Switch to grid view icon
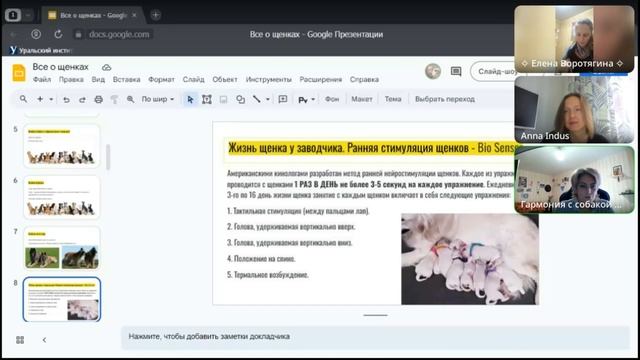Image resolution: width=640 pixels, height=360 pixels. click(x=20, y=340)
